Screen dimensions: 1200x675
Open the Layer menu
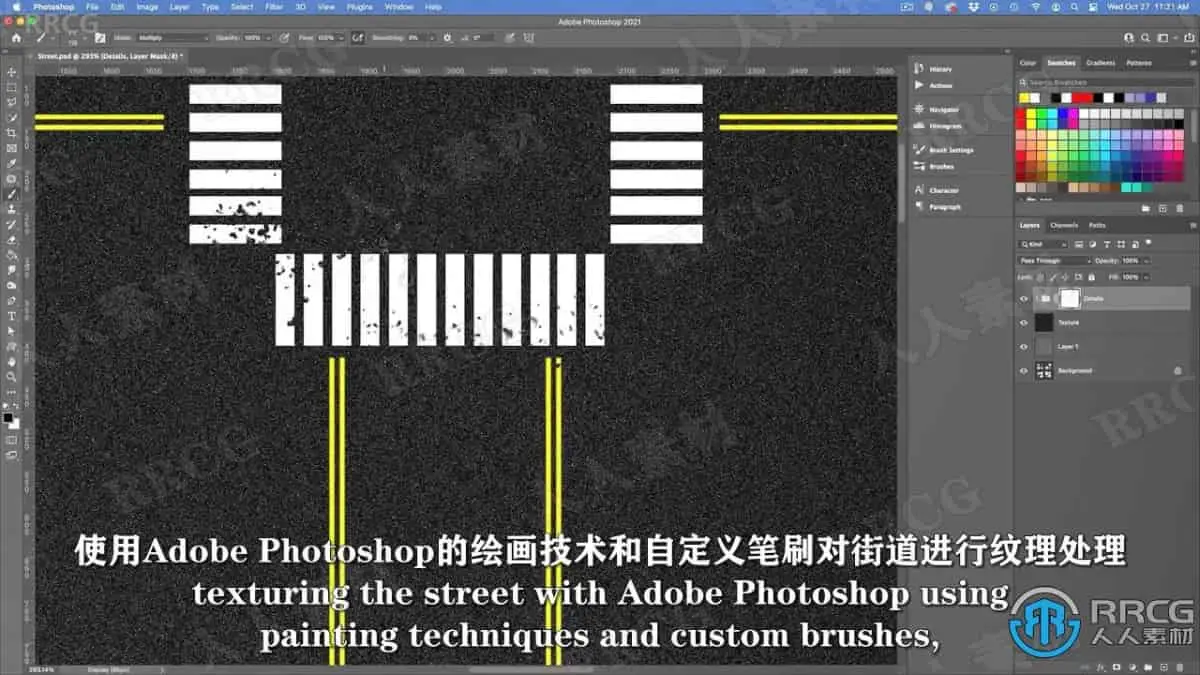coord(179,6)
